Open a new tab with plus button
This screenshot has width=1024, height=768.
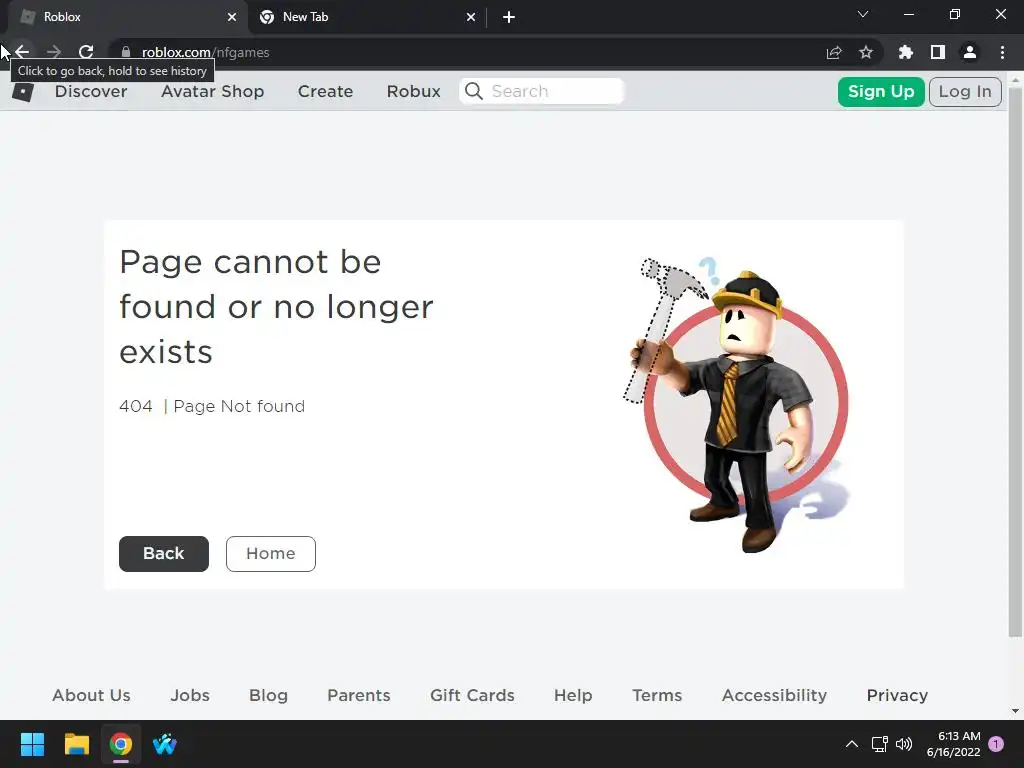(509, 17)
